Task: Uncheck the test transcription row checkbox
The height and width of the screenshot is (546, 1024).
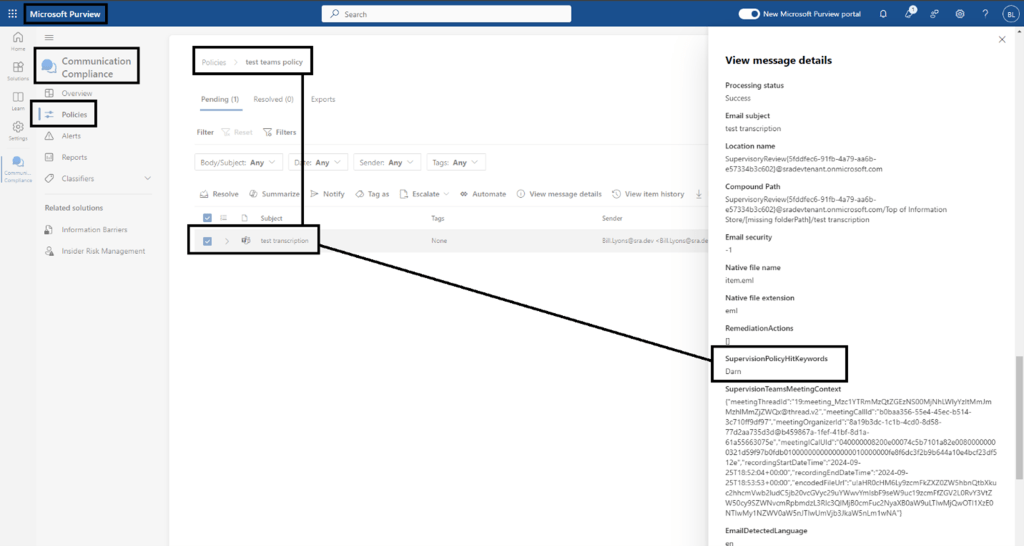Action: (207, 241)
